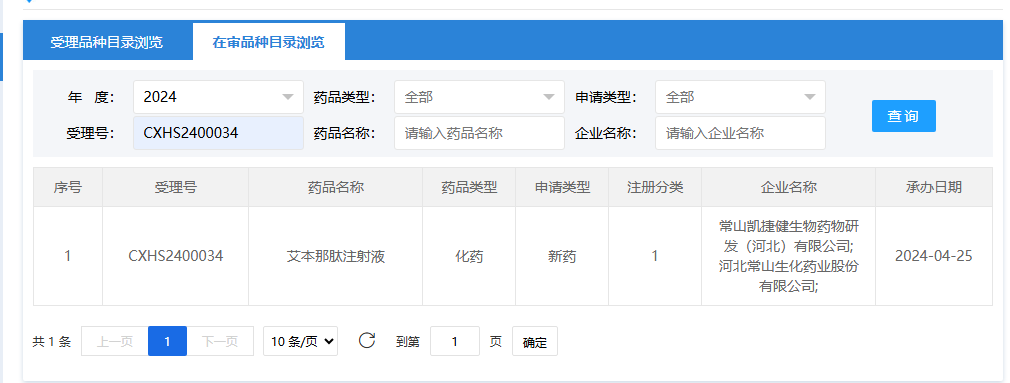Focus the 受理号 input field
Viewport: 1010px width, 383px height.
pos(218,133)
